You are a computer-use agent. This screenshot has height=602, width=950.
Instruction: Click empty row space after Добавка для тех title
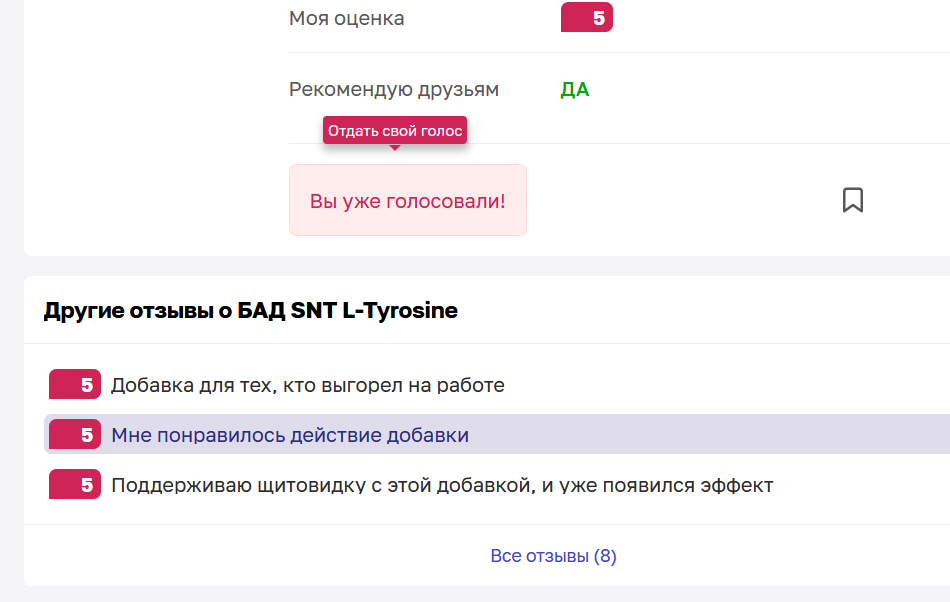coord(727,385)
